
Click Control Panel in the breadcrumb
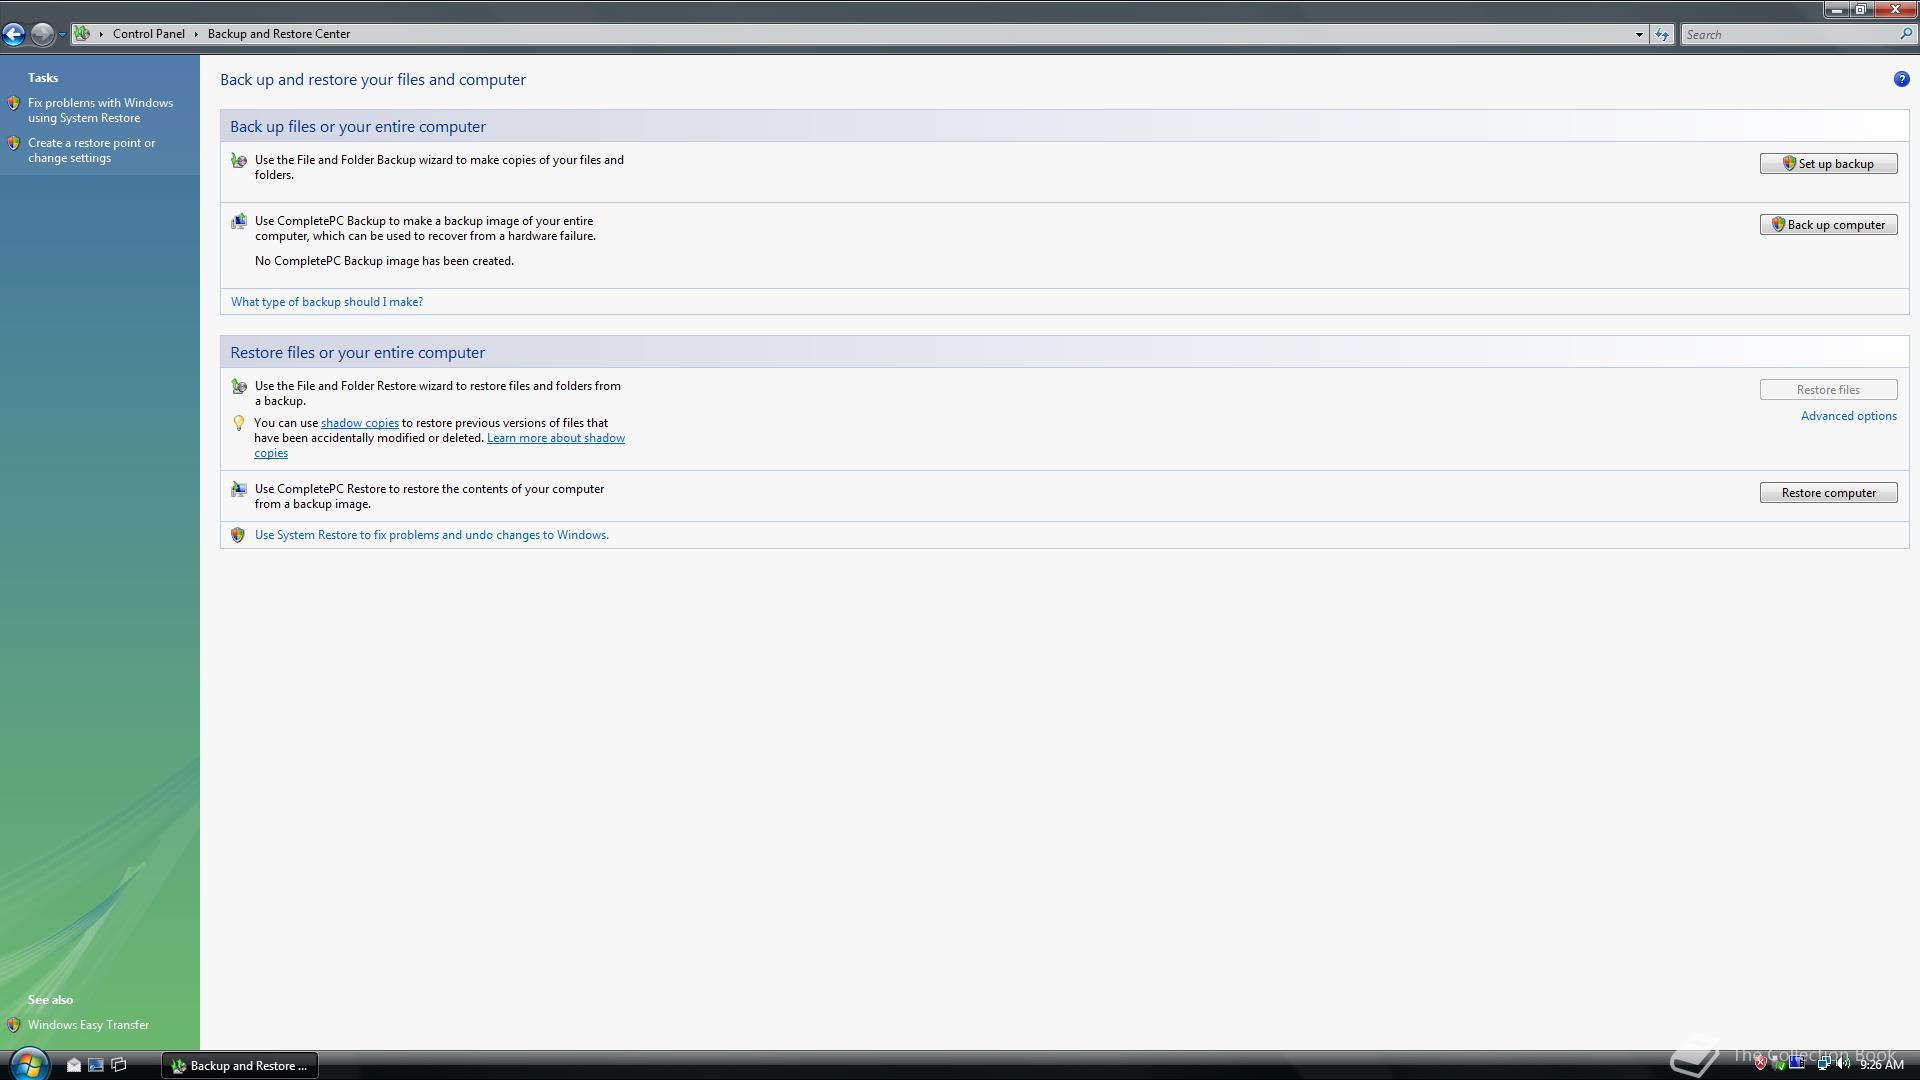point(148,34)
